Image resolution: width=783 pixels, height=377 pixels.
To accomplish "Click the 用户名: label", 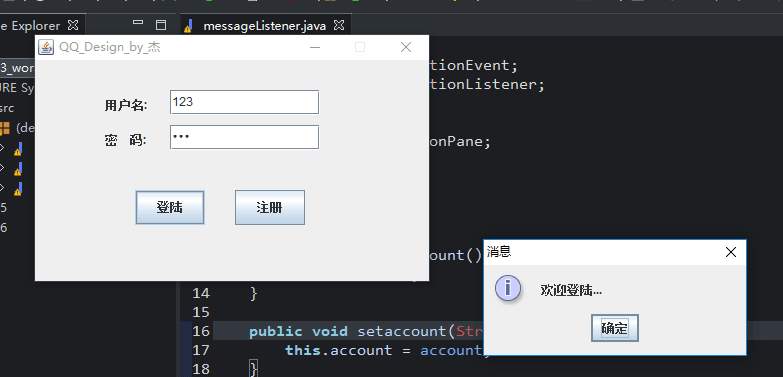I will [126, 105].
